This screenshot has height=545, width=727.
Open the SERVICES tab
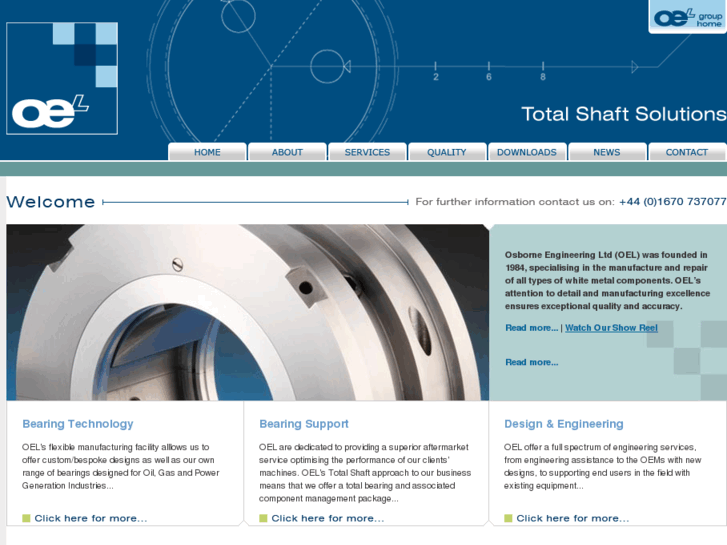[x=367, y=152]
